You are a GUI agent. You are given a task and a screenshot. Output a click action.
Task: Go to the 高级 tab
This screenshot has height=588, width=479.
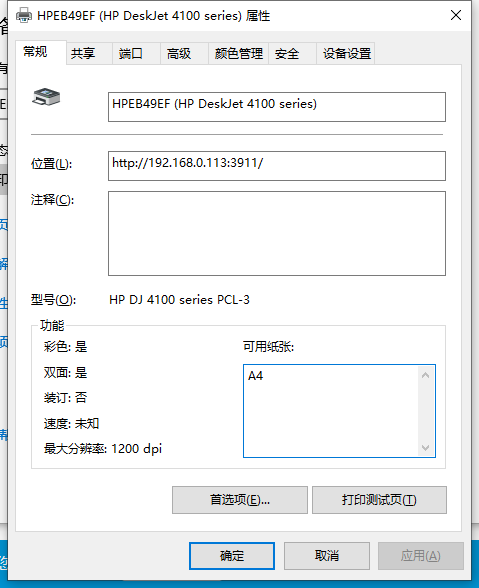(x=185, y=54)
